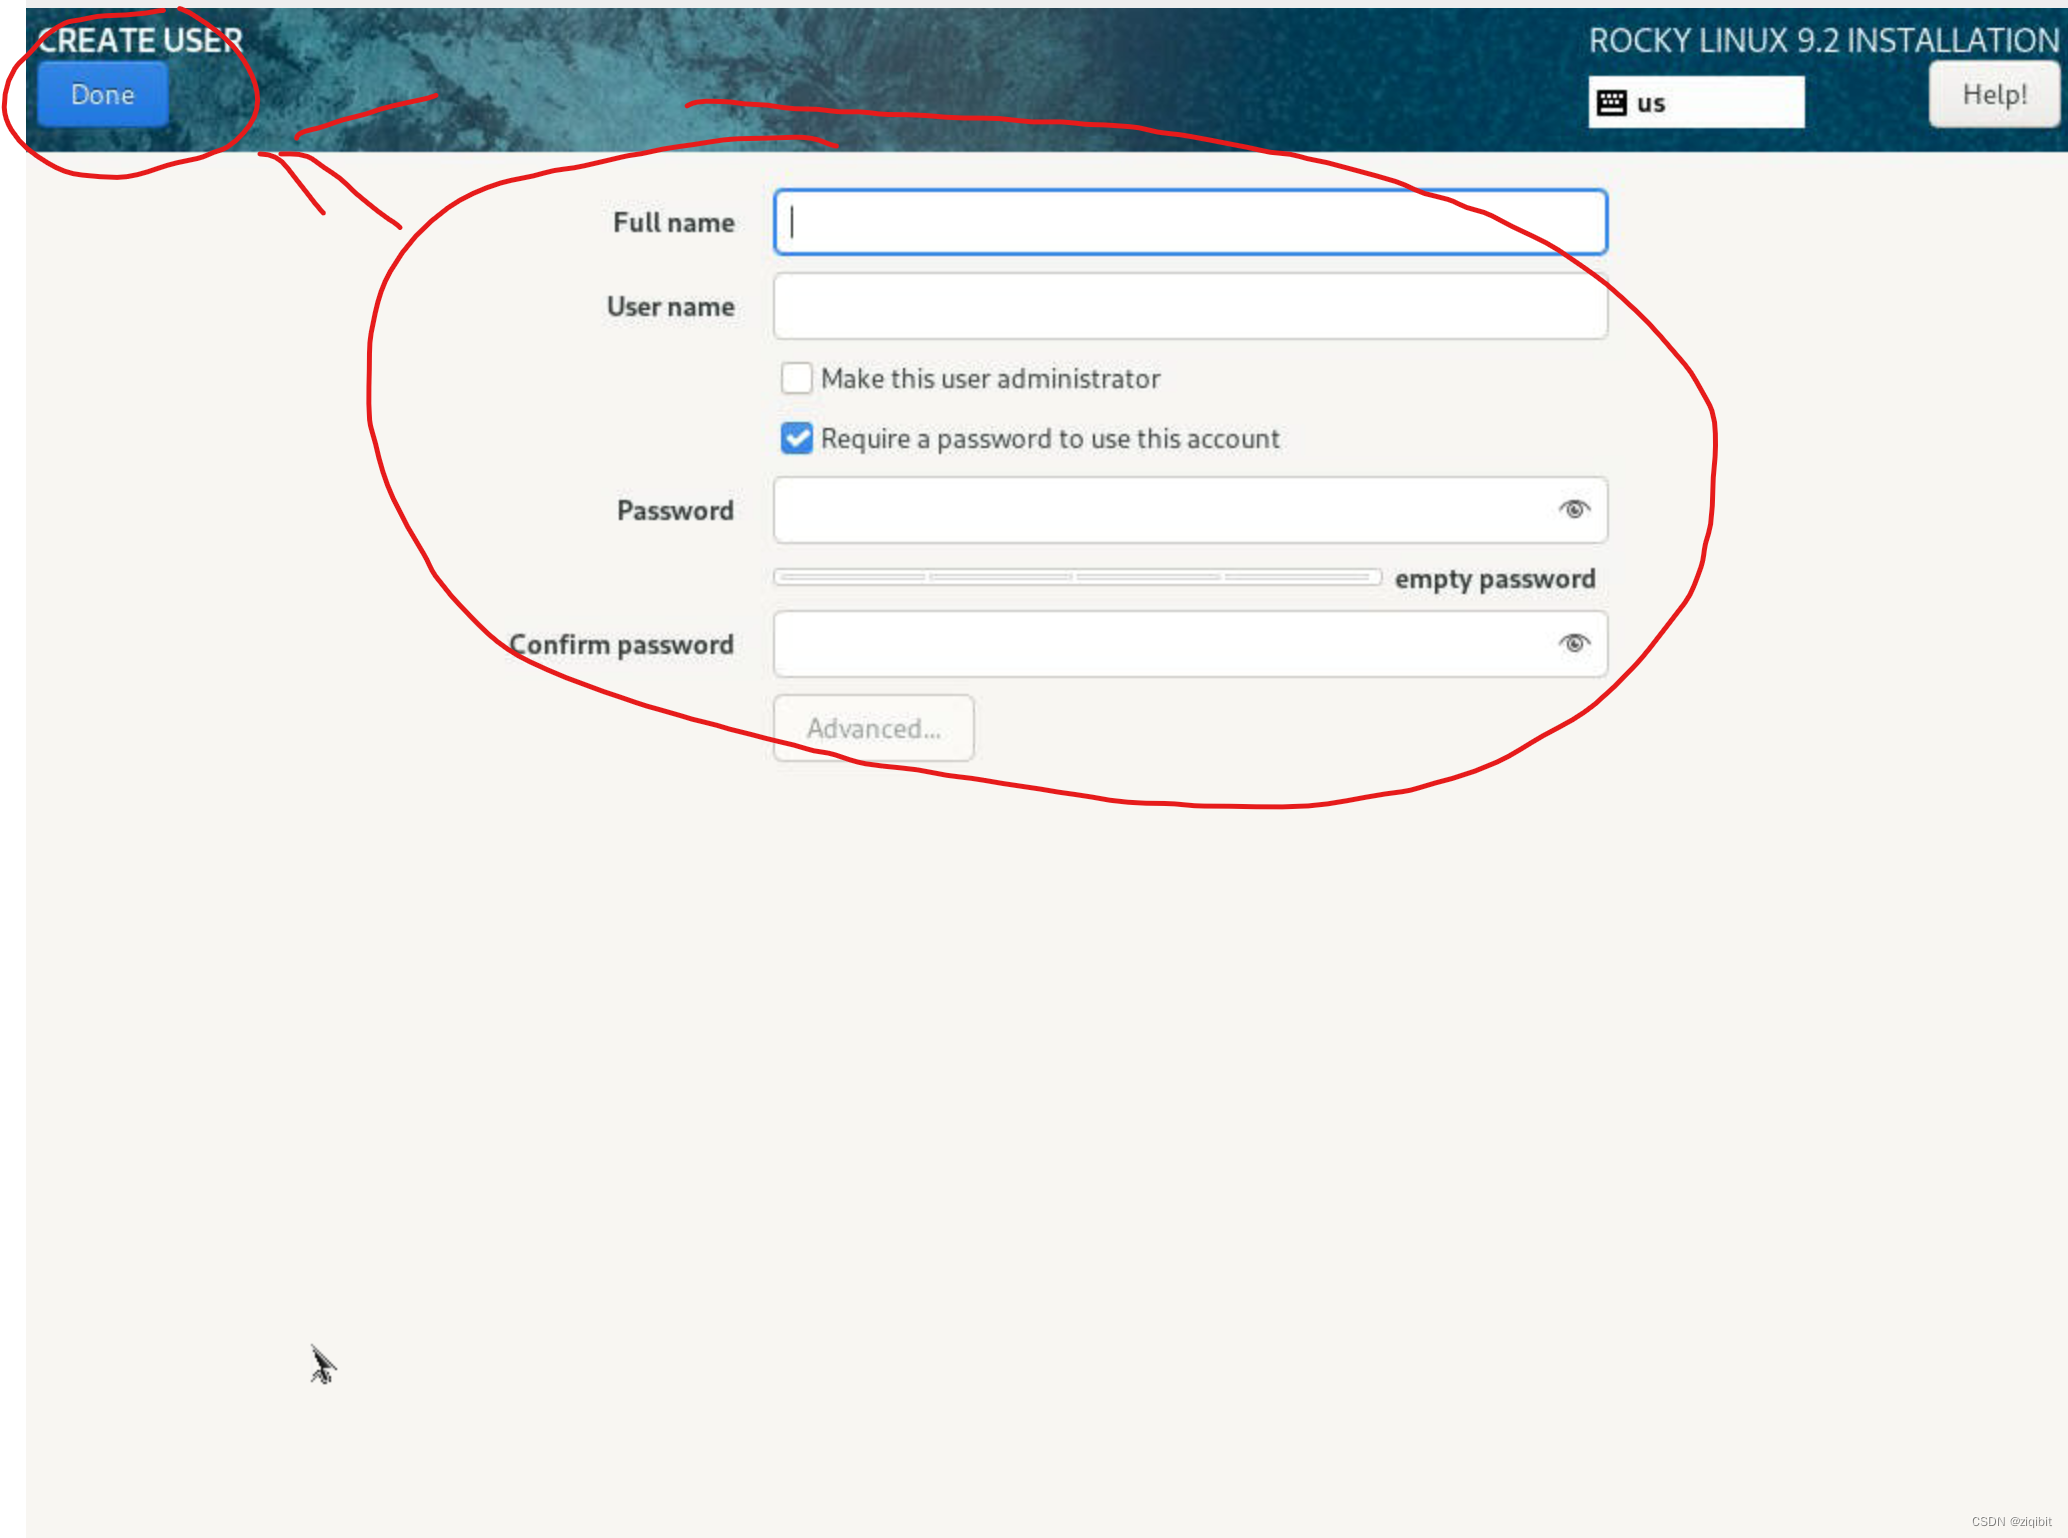
Task: Click into the Confirm password field
Action: 1190,644
